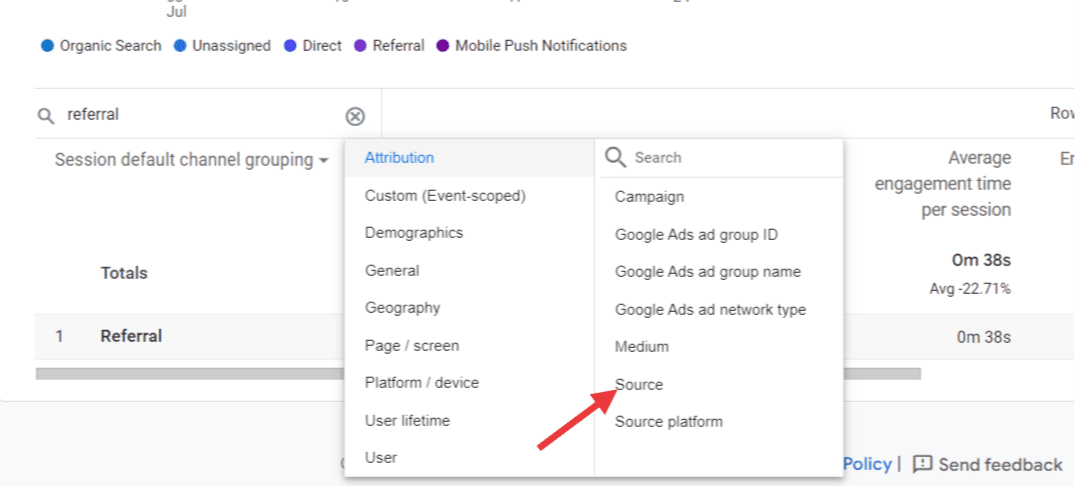The height and width of the screenshot is (486, 1075).
Task: Select the Custom (Event-scoped) category
Action: (x=470, y=196)
